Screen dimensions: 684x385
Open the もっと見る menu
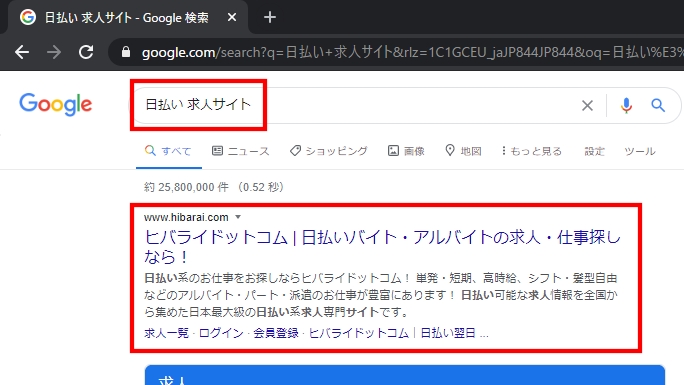click(x=531, y=151)
